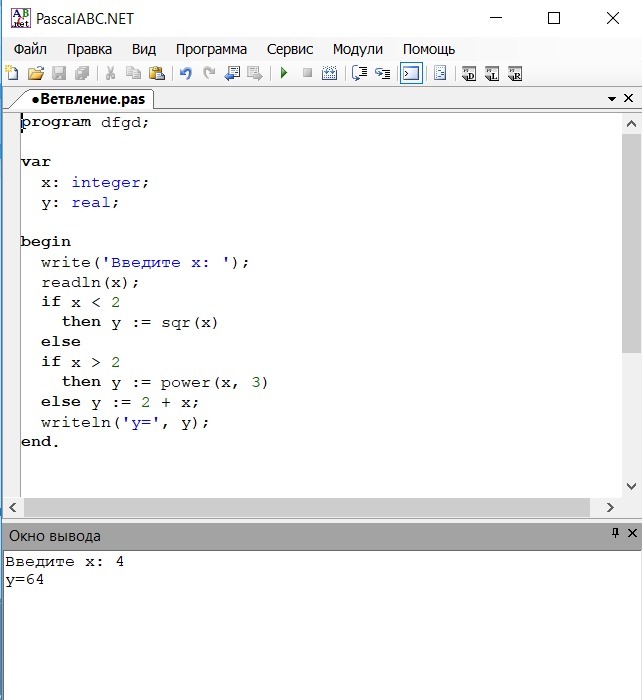This screenshot has width=642, height=700.
Task: Toggle the code formatting panel icon
Action: pyautogui.click(x=440, y=73)
